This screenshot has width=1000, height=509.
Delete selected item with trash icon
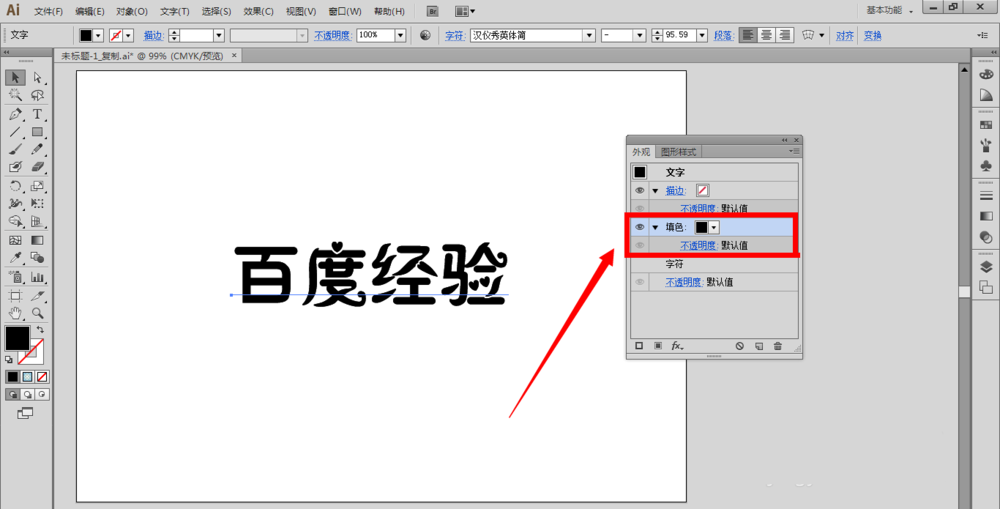pyautogui.click(x=777, y=346)
